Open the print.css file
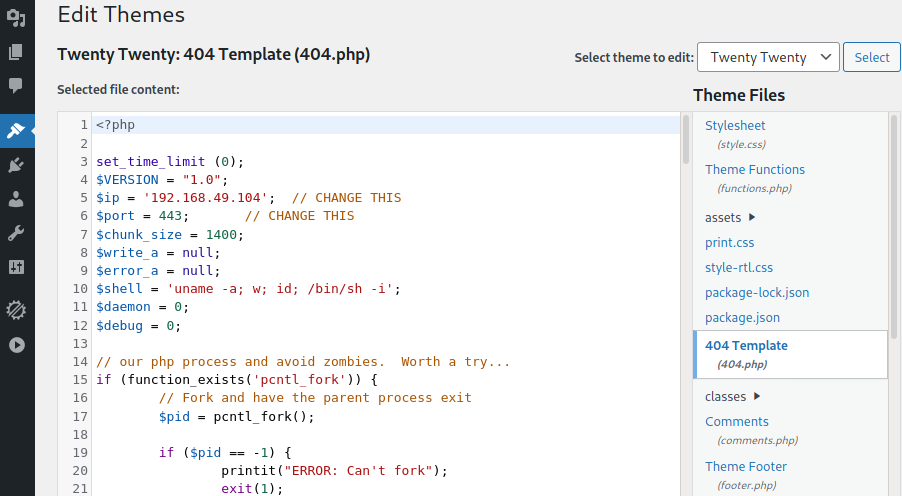Image resolution: width=902 pixels, height=496 pixels. pos(729,243)
